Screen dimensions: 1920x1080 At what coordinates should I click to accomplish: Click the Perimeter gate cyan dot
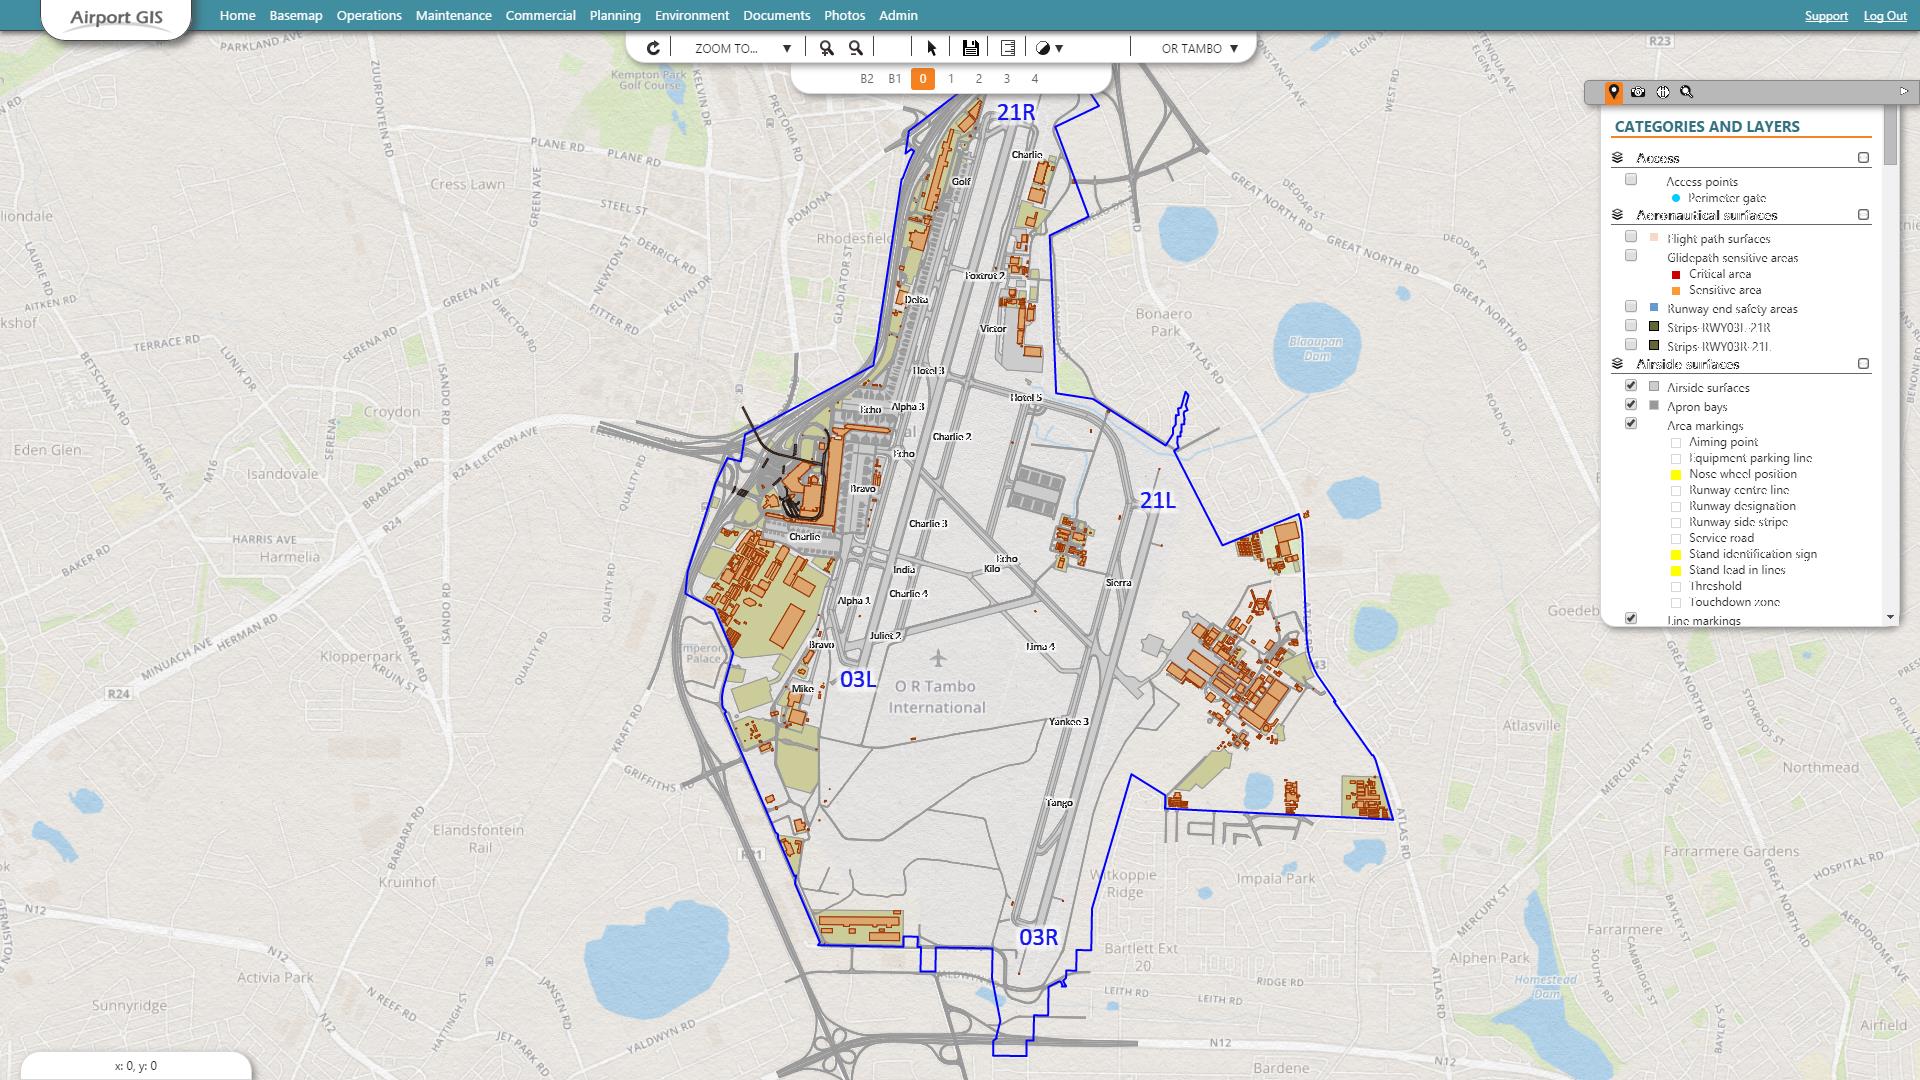point(1676,198)
